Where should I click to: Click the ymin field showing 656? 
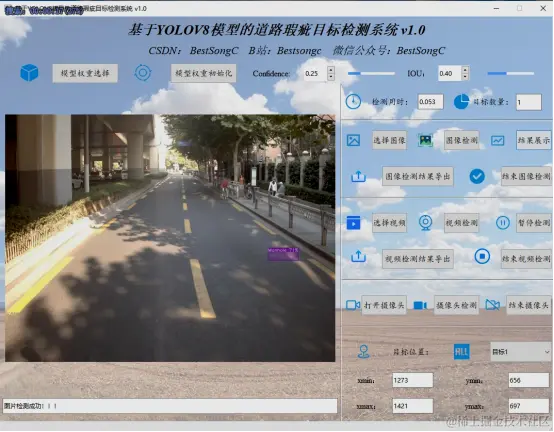pyautogui.click(x=529, y=380)
